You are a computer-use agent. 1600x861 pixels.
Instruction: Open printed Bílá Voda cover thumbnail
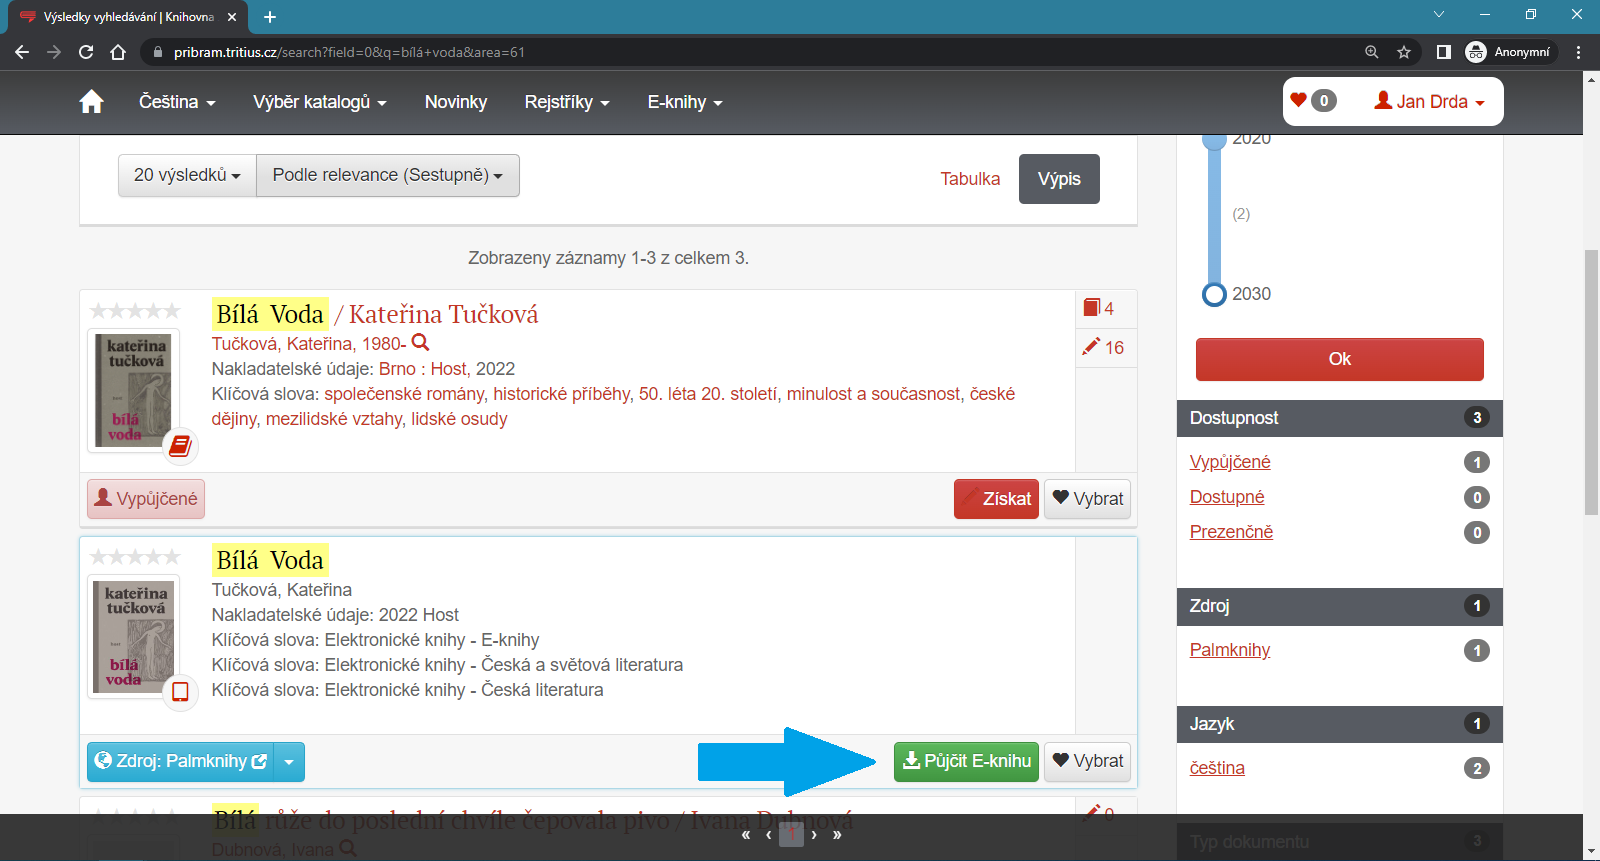(x=135, y=390)
